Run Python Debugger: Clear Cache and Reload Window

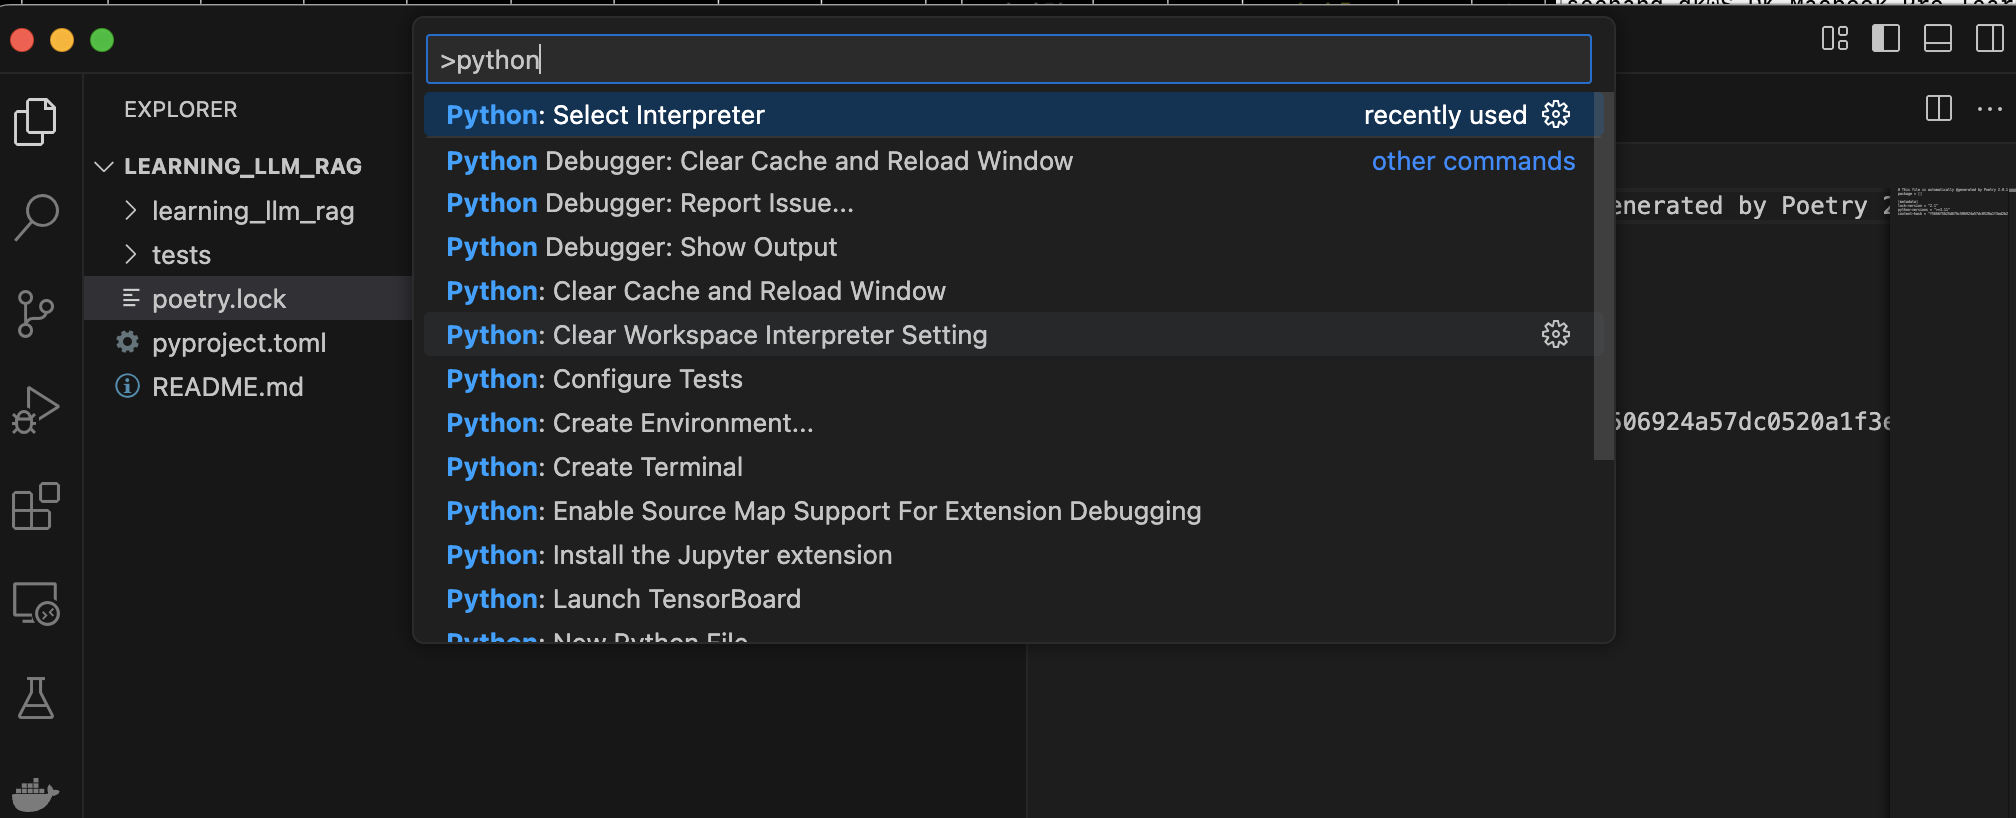(1008, 160)
